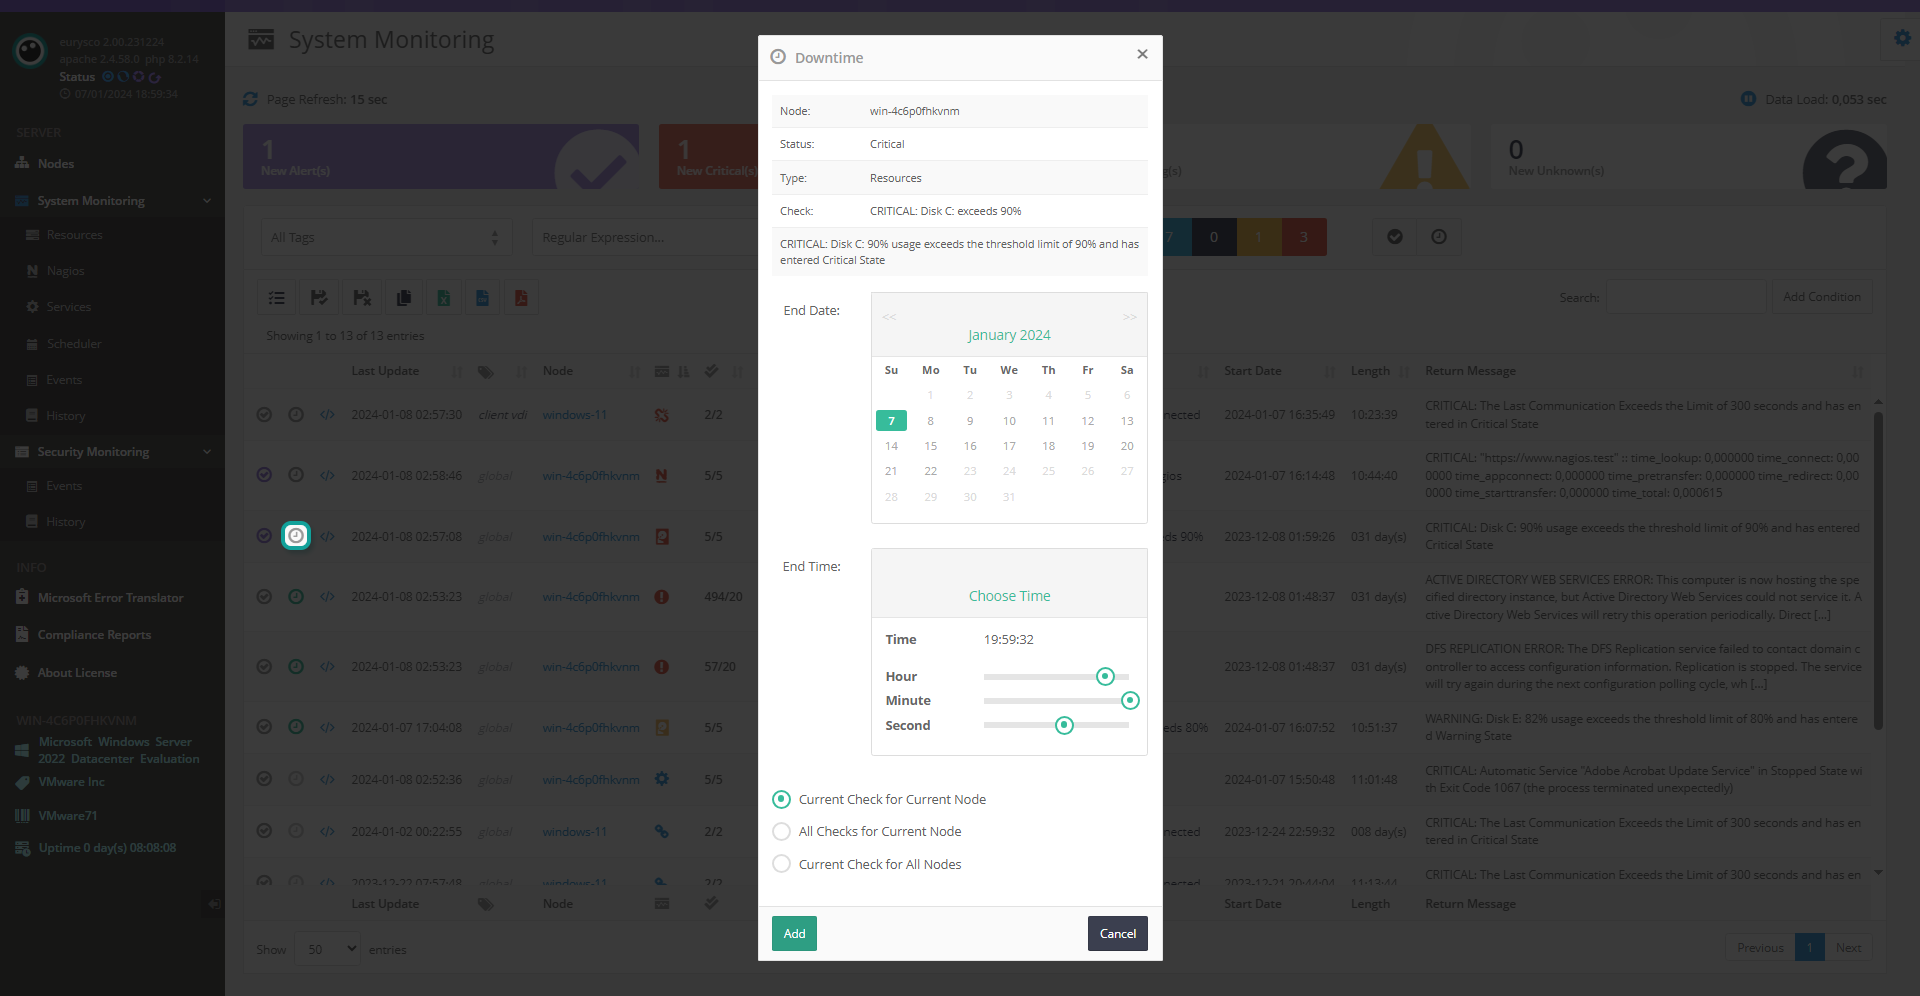
Task: Sort by Length column
Action: coord(1370,371)
